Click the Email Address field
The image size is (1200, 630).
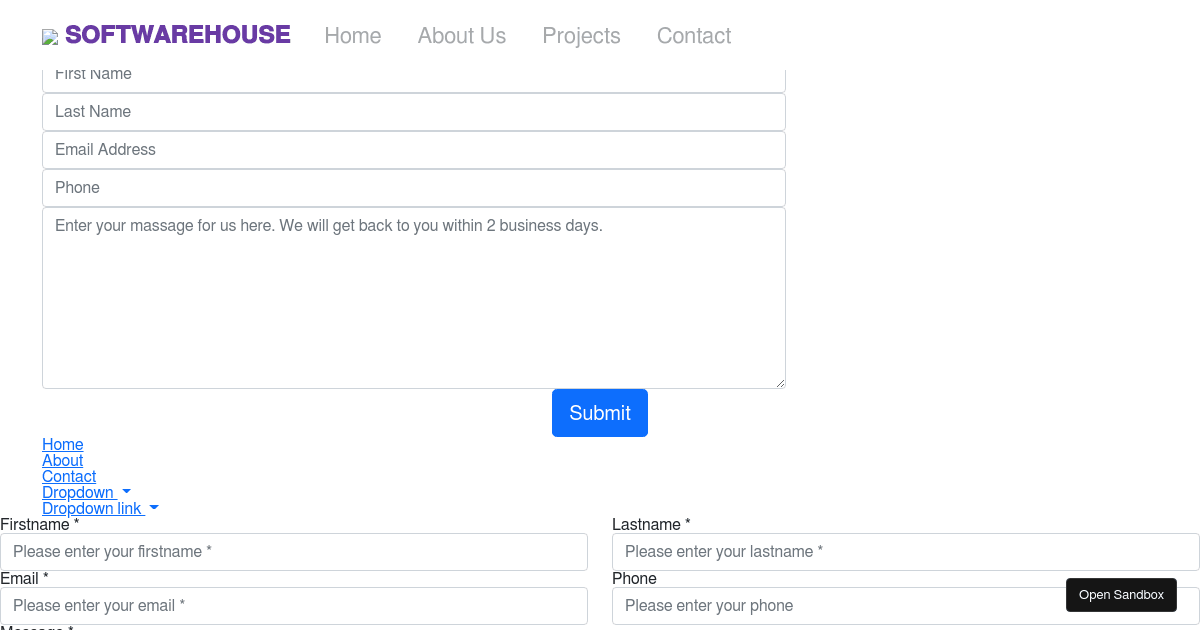(x=413, y=149)
